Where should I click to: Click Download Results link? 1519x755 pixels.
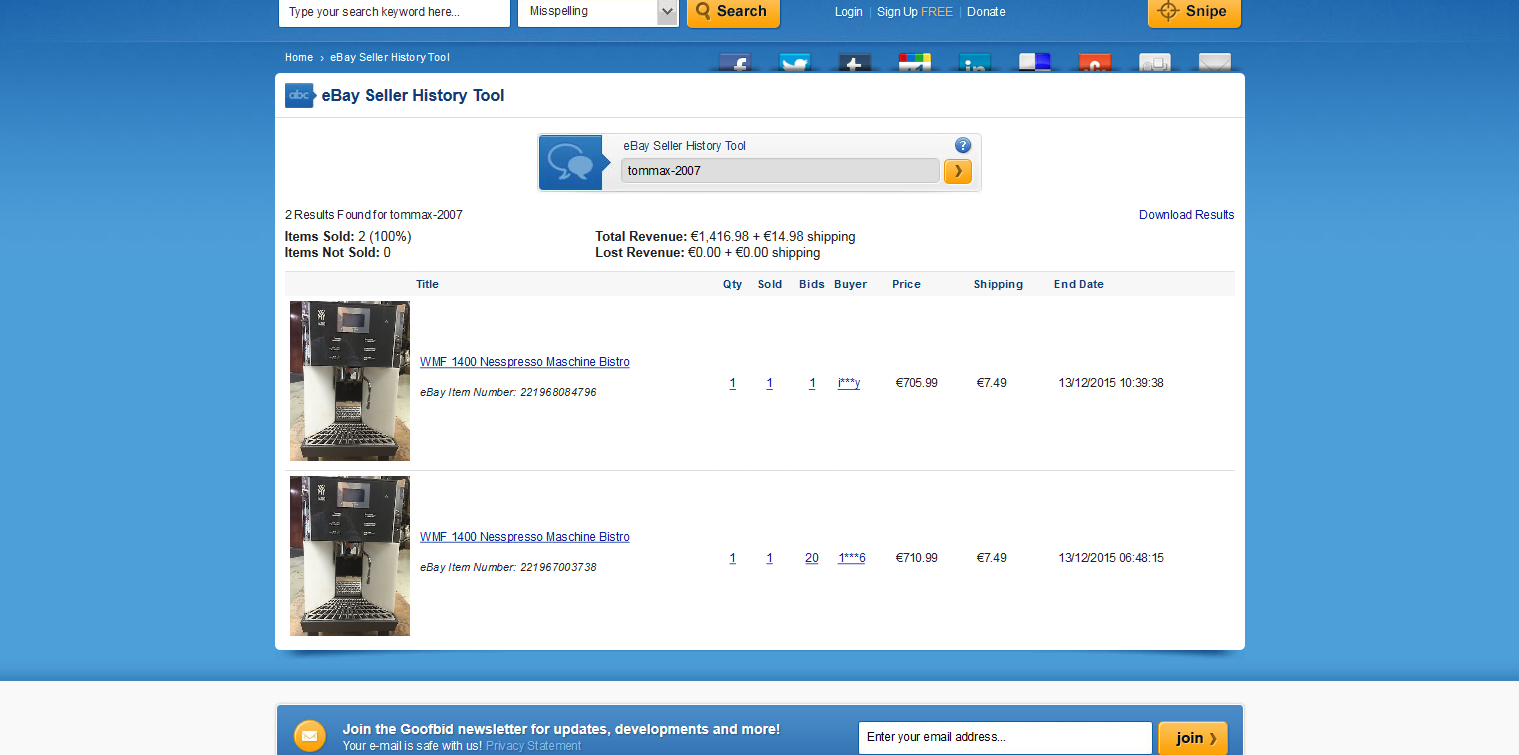point(1186,215)
